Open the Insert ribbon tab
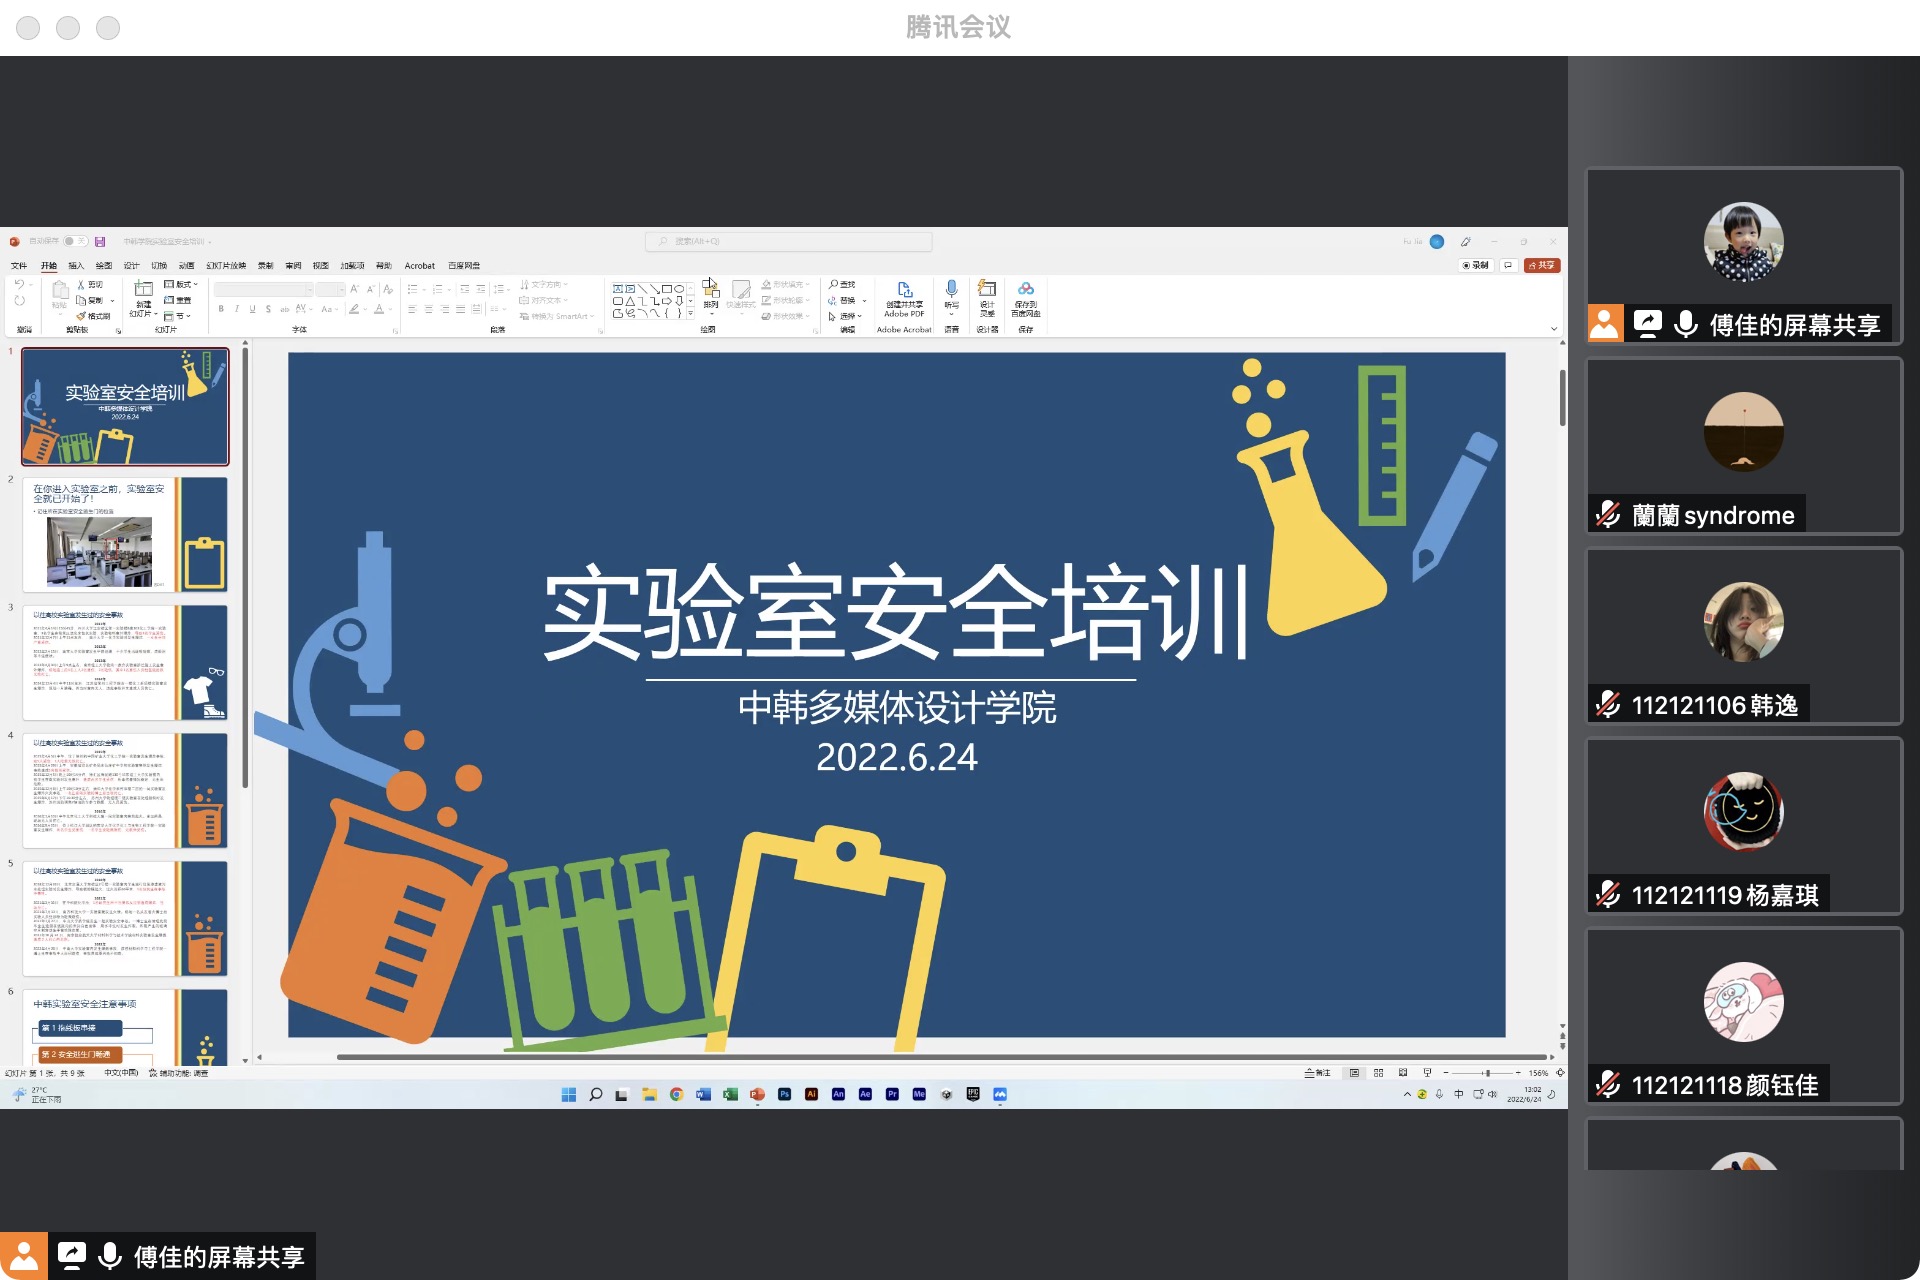 point(76,266)
